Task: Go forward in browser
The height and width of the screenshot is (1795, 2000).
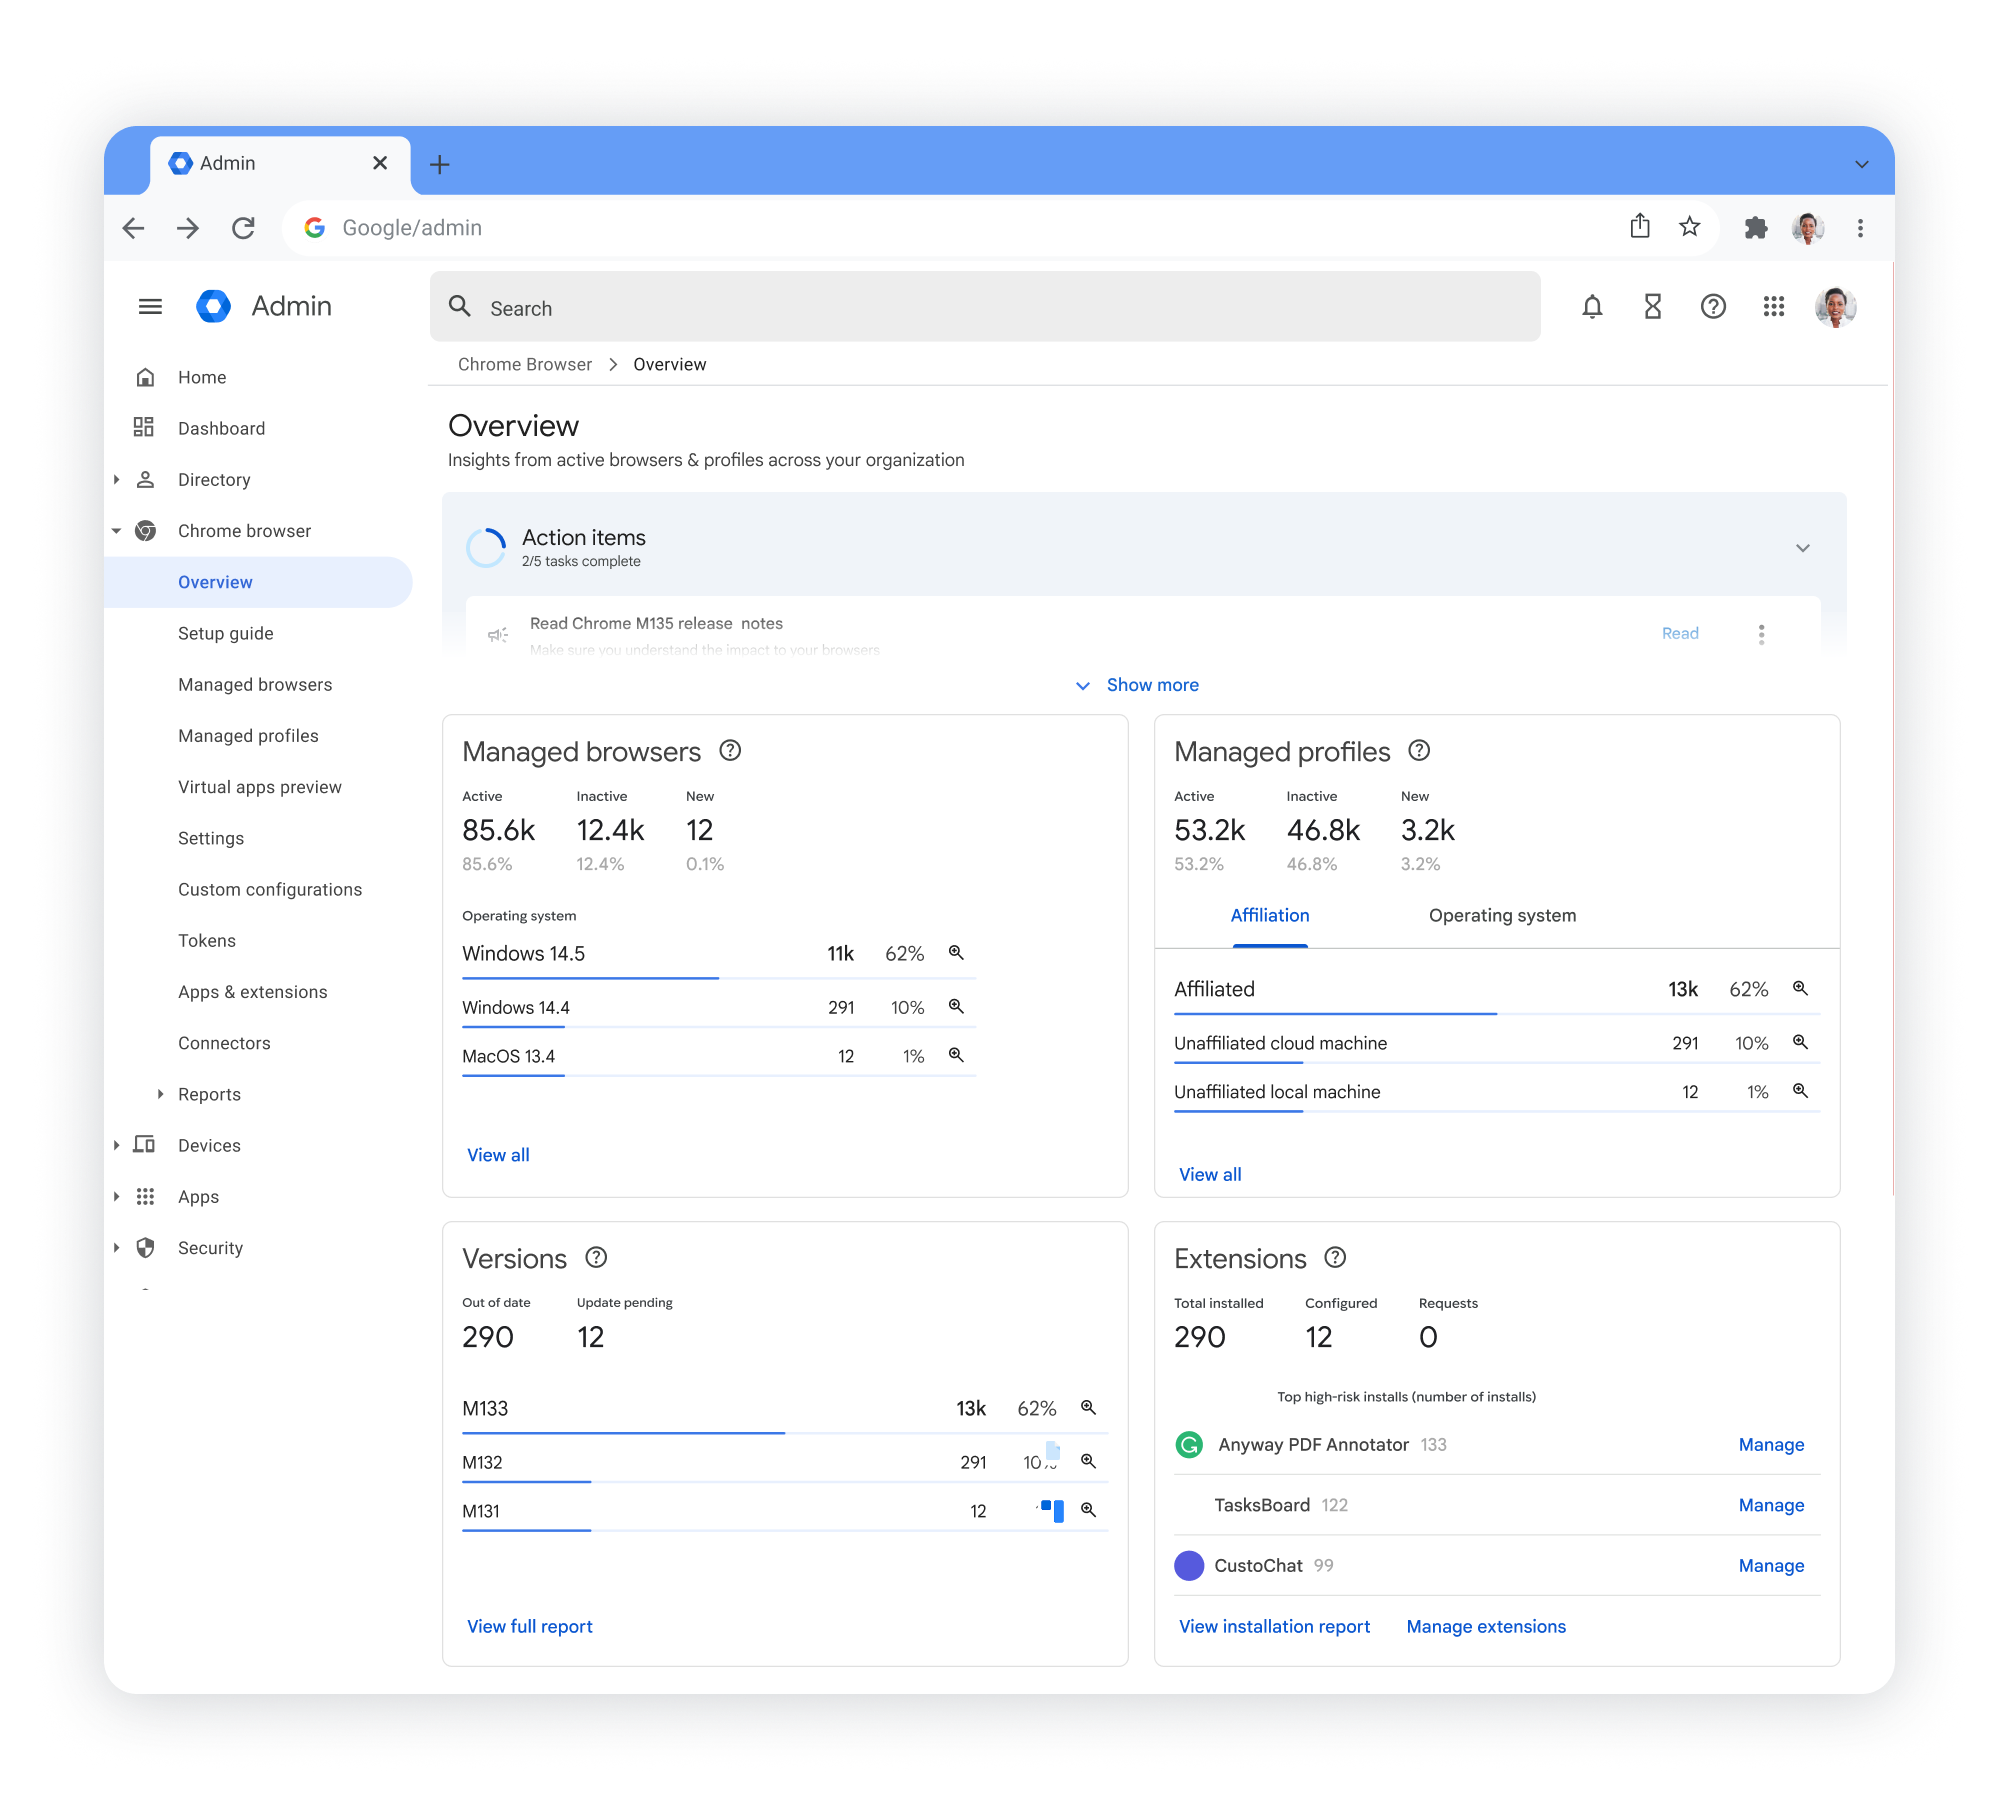Action: pos(188,228)
